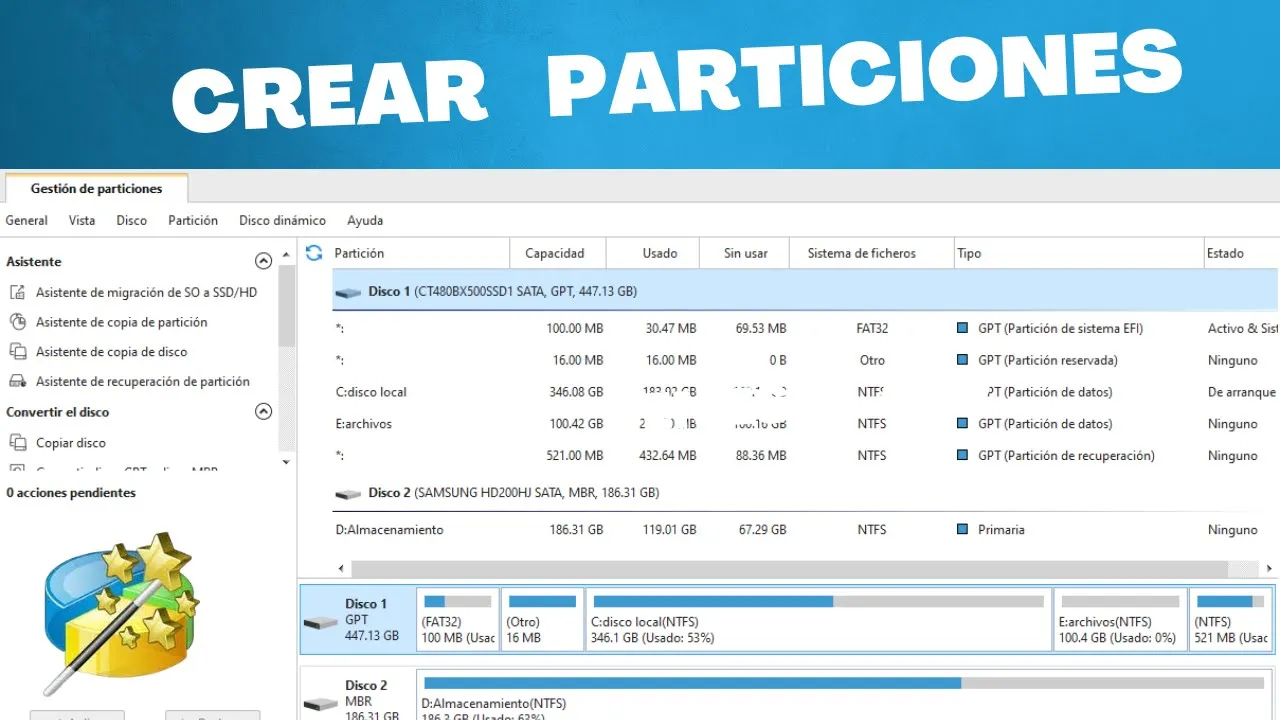Select C:disco local(NTFS) block in disk map
Image resolution: width=1280 pixels, height=720 pixels.
click(x=819, y=620)
